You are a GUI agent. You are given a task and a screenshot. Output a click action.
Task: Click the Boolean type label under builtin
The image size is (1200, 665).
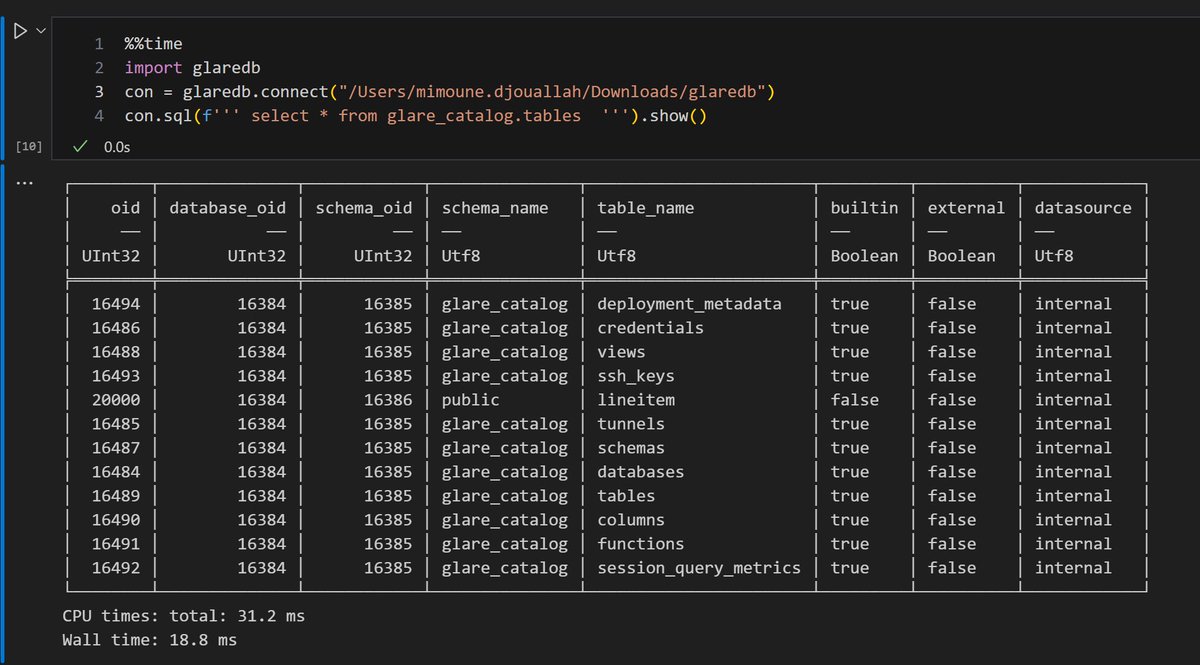click(864, 256)
